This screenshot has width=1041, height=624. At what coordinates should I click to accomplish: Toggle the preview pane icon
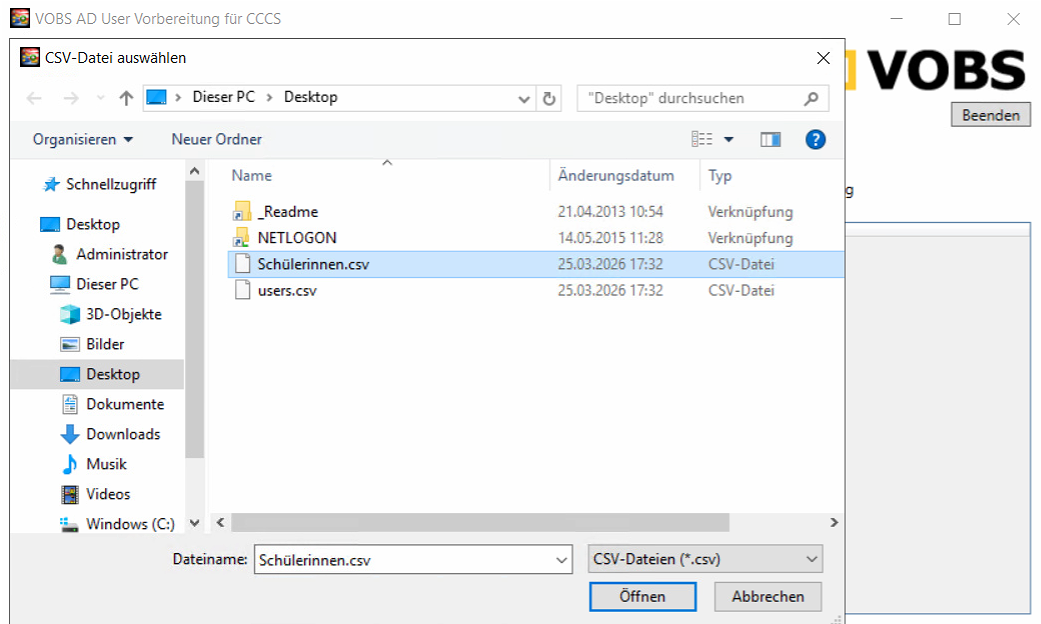click(770, 139)
